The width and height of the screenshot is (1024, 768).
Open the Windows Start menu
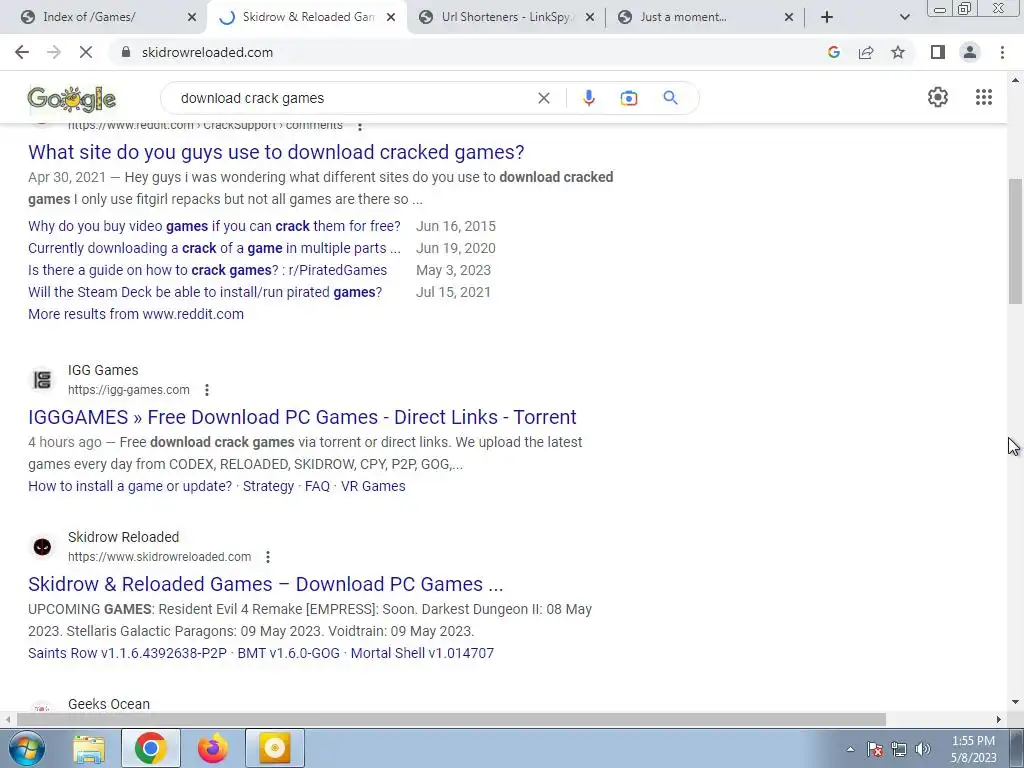[x=26, y=748]
